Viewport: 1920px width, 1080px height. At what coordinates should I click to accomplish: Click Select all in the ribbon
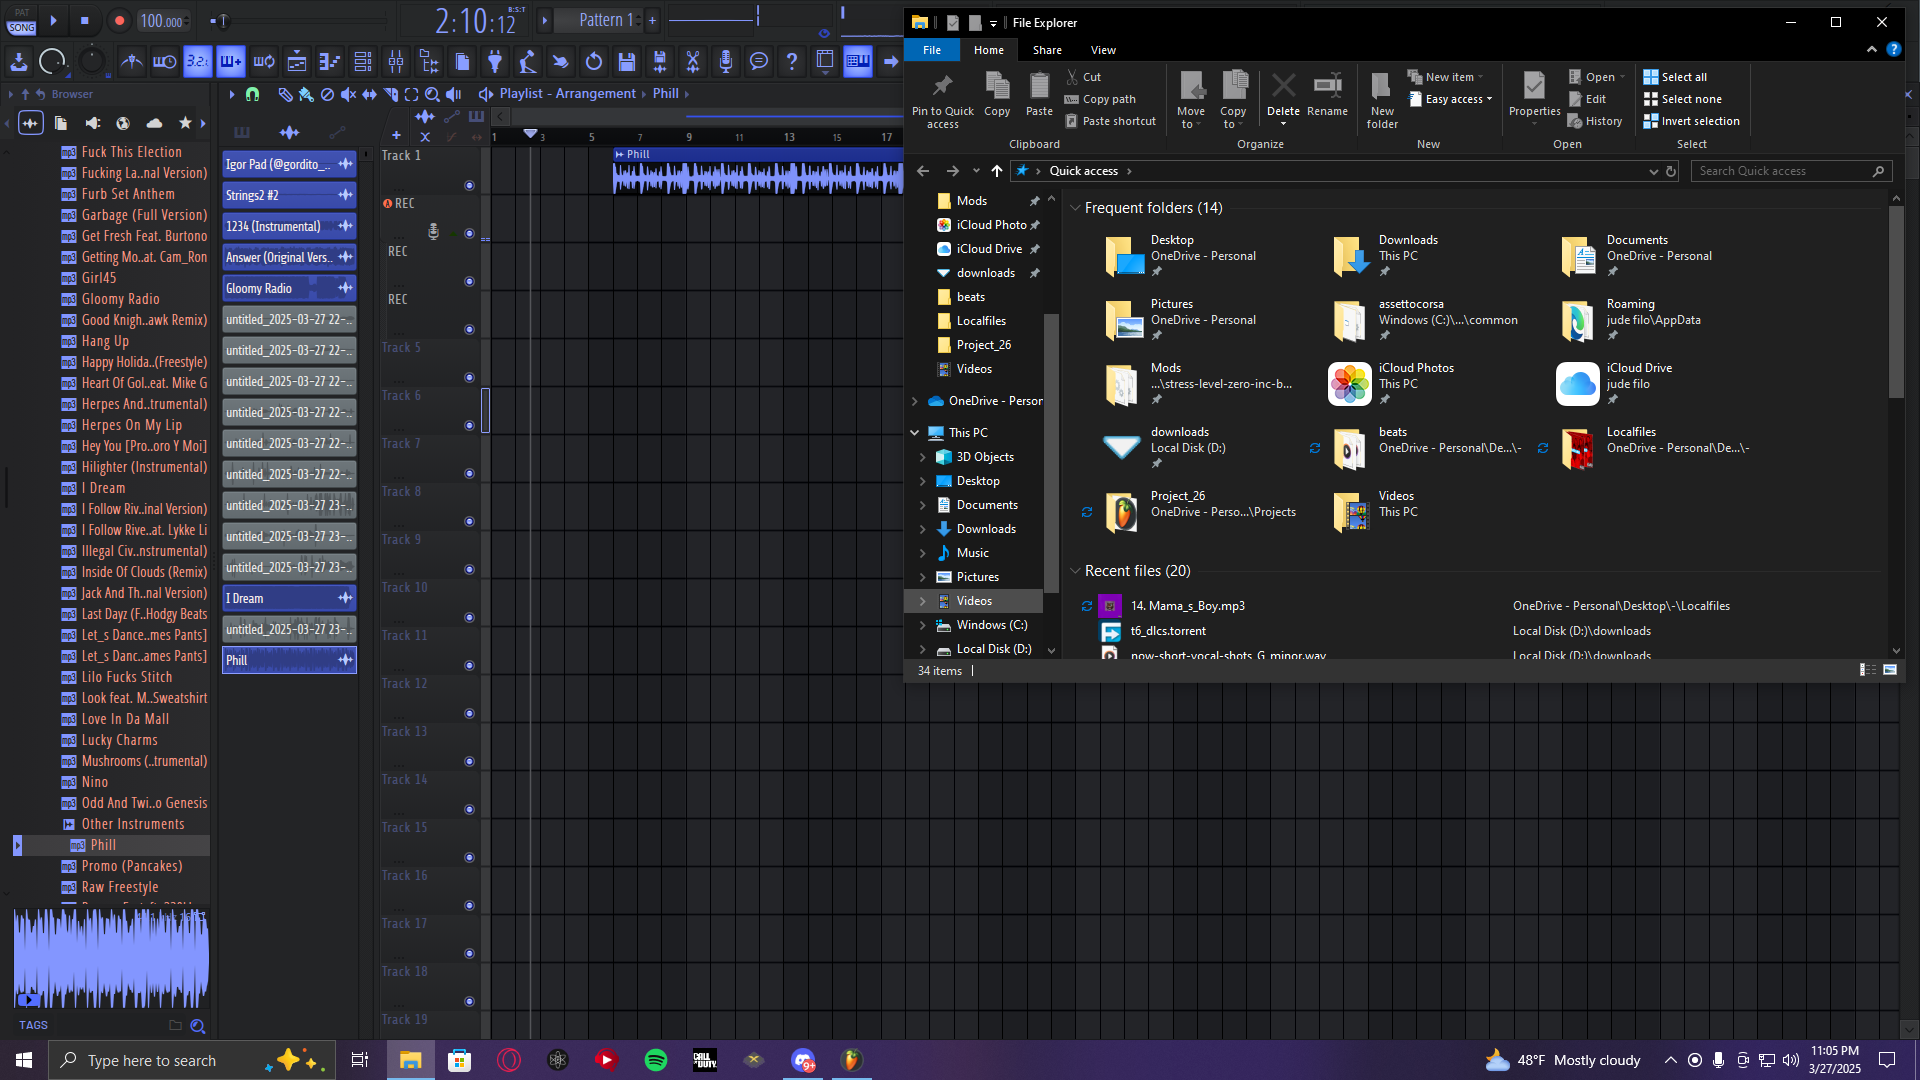[x=1683, y=77]
